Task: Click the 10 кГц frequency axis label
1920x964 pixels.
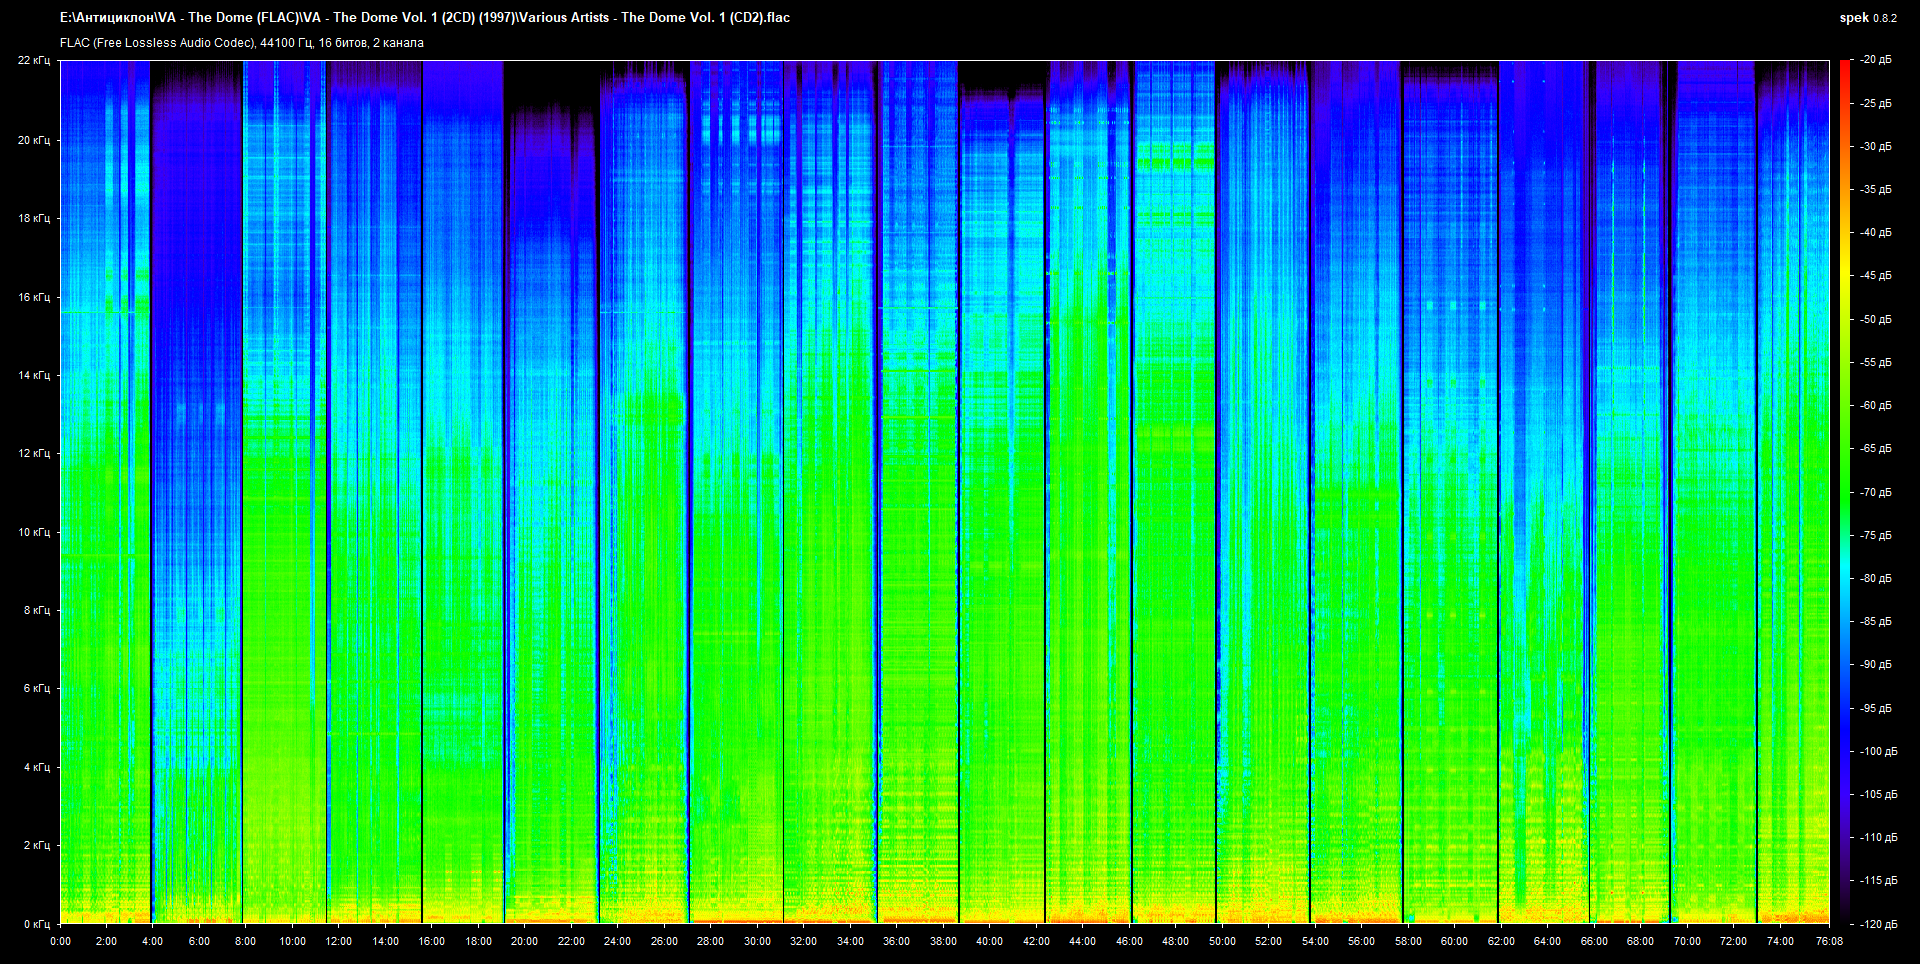Action: point(34,532)
